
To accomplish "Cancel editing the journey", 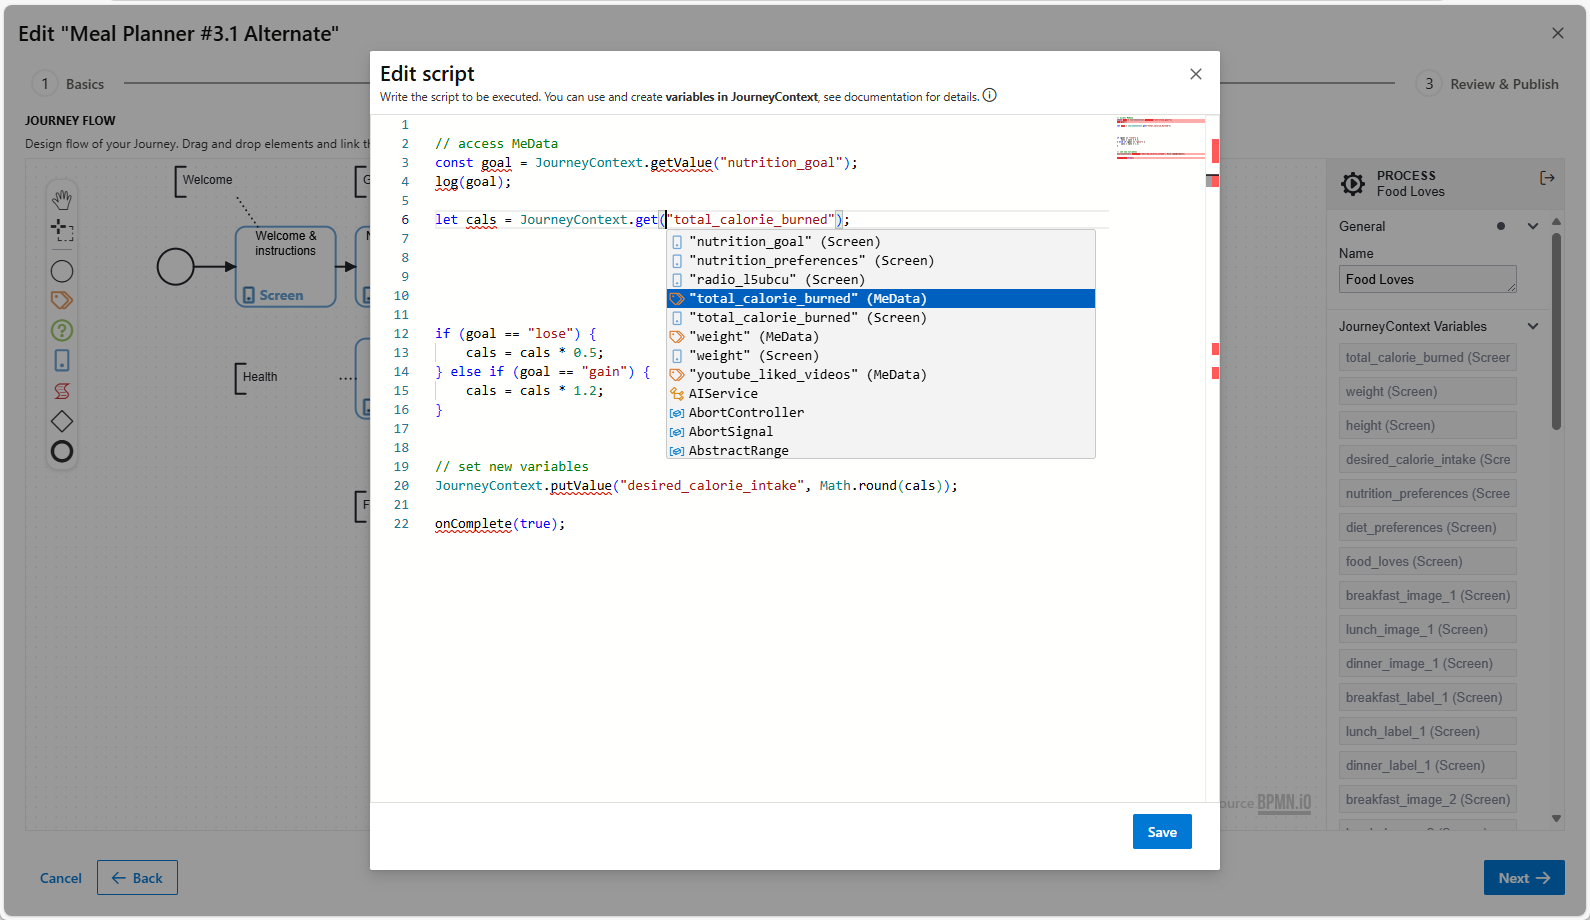I will pyautogui.click(x=61, y=878).
